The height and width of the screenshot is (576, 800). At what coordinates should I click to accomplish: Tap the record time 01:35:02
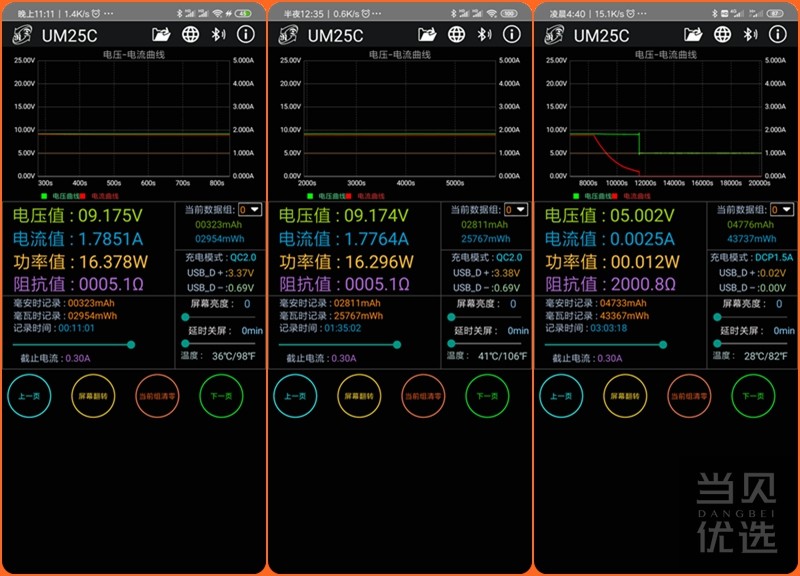[x=342, y=328]
